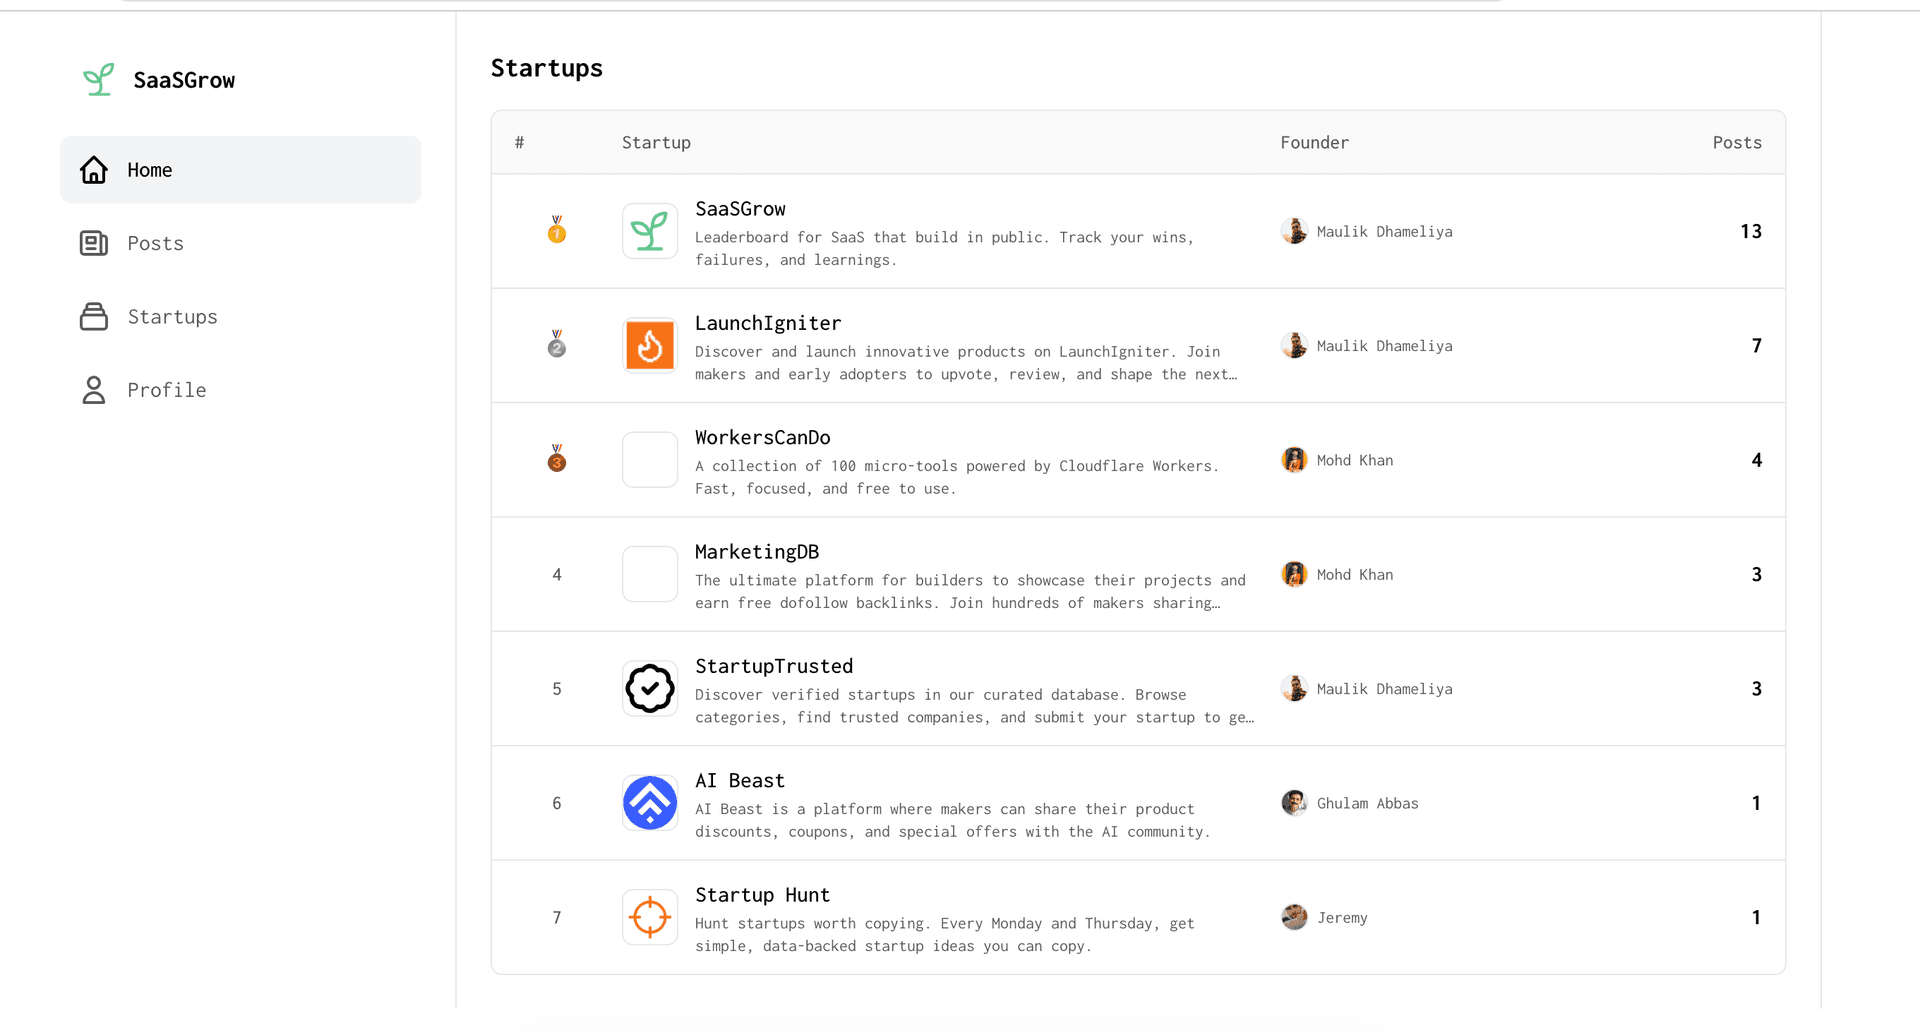The height and width of the screenshot is (1031, 1920).
Task: Click the Startup Hunt target logo
Action: coord(649,917)
